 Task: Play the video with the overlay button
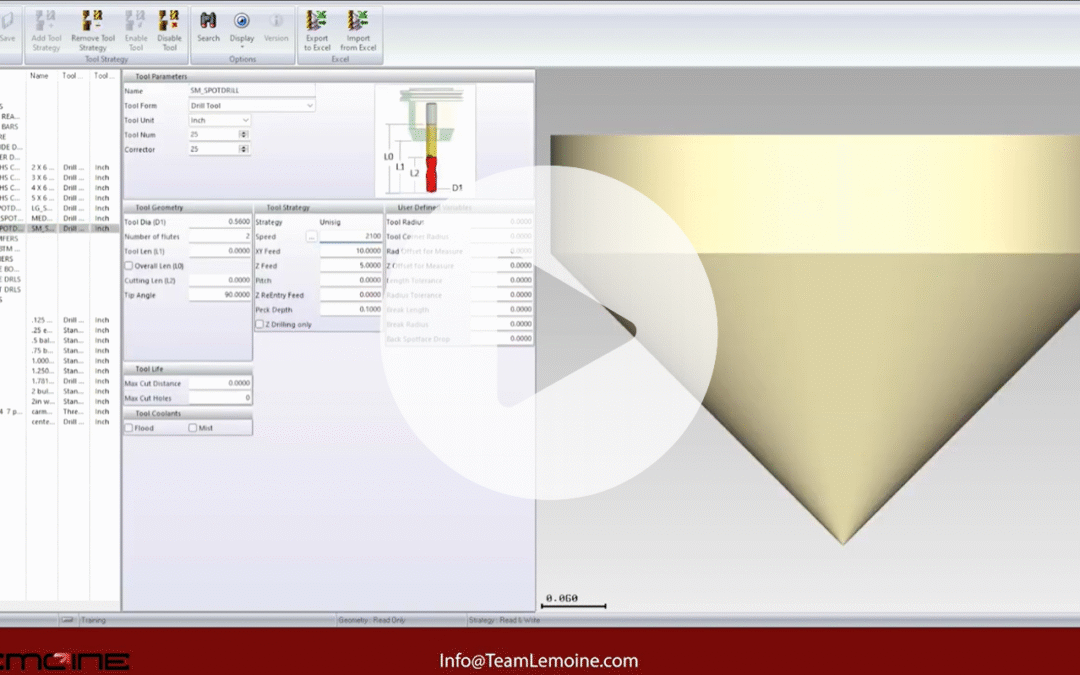point(548,333)
